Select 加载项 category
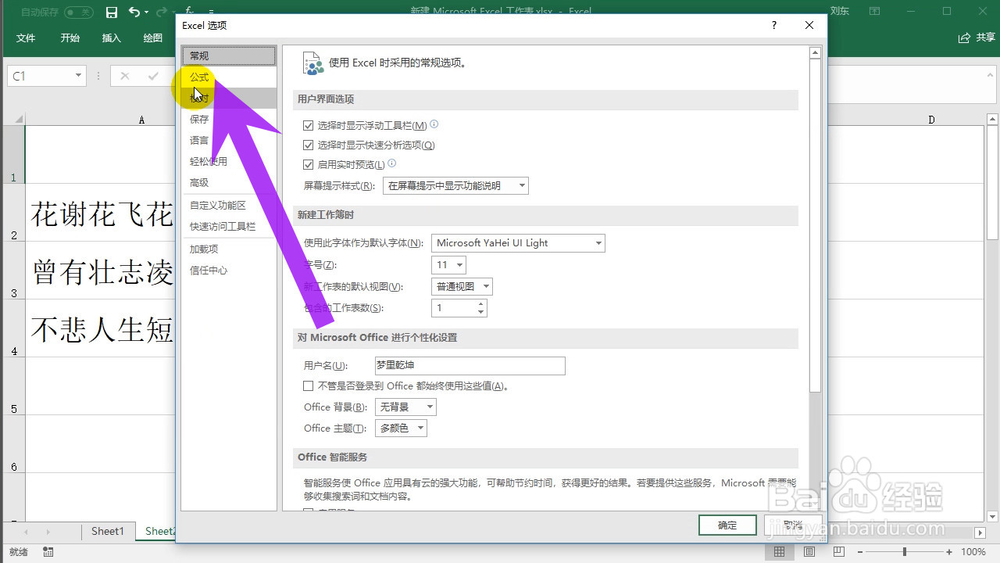This screenshot has height=563, width=1000. coord(229,249)
